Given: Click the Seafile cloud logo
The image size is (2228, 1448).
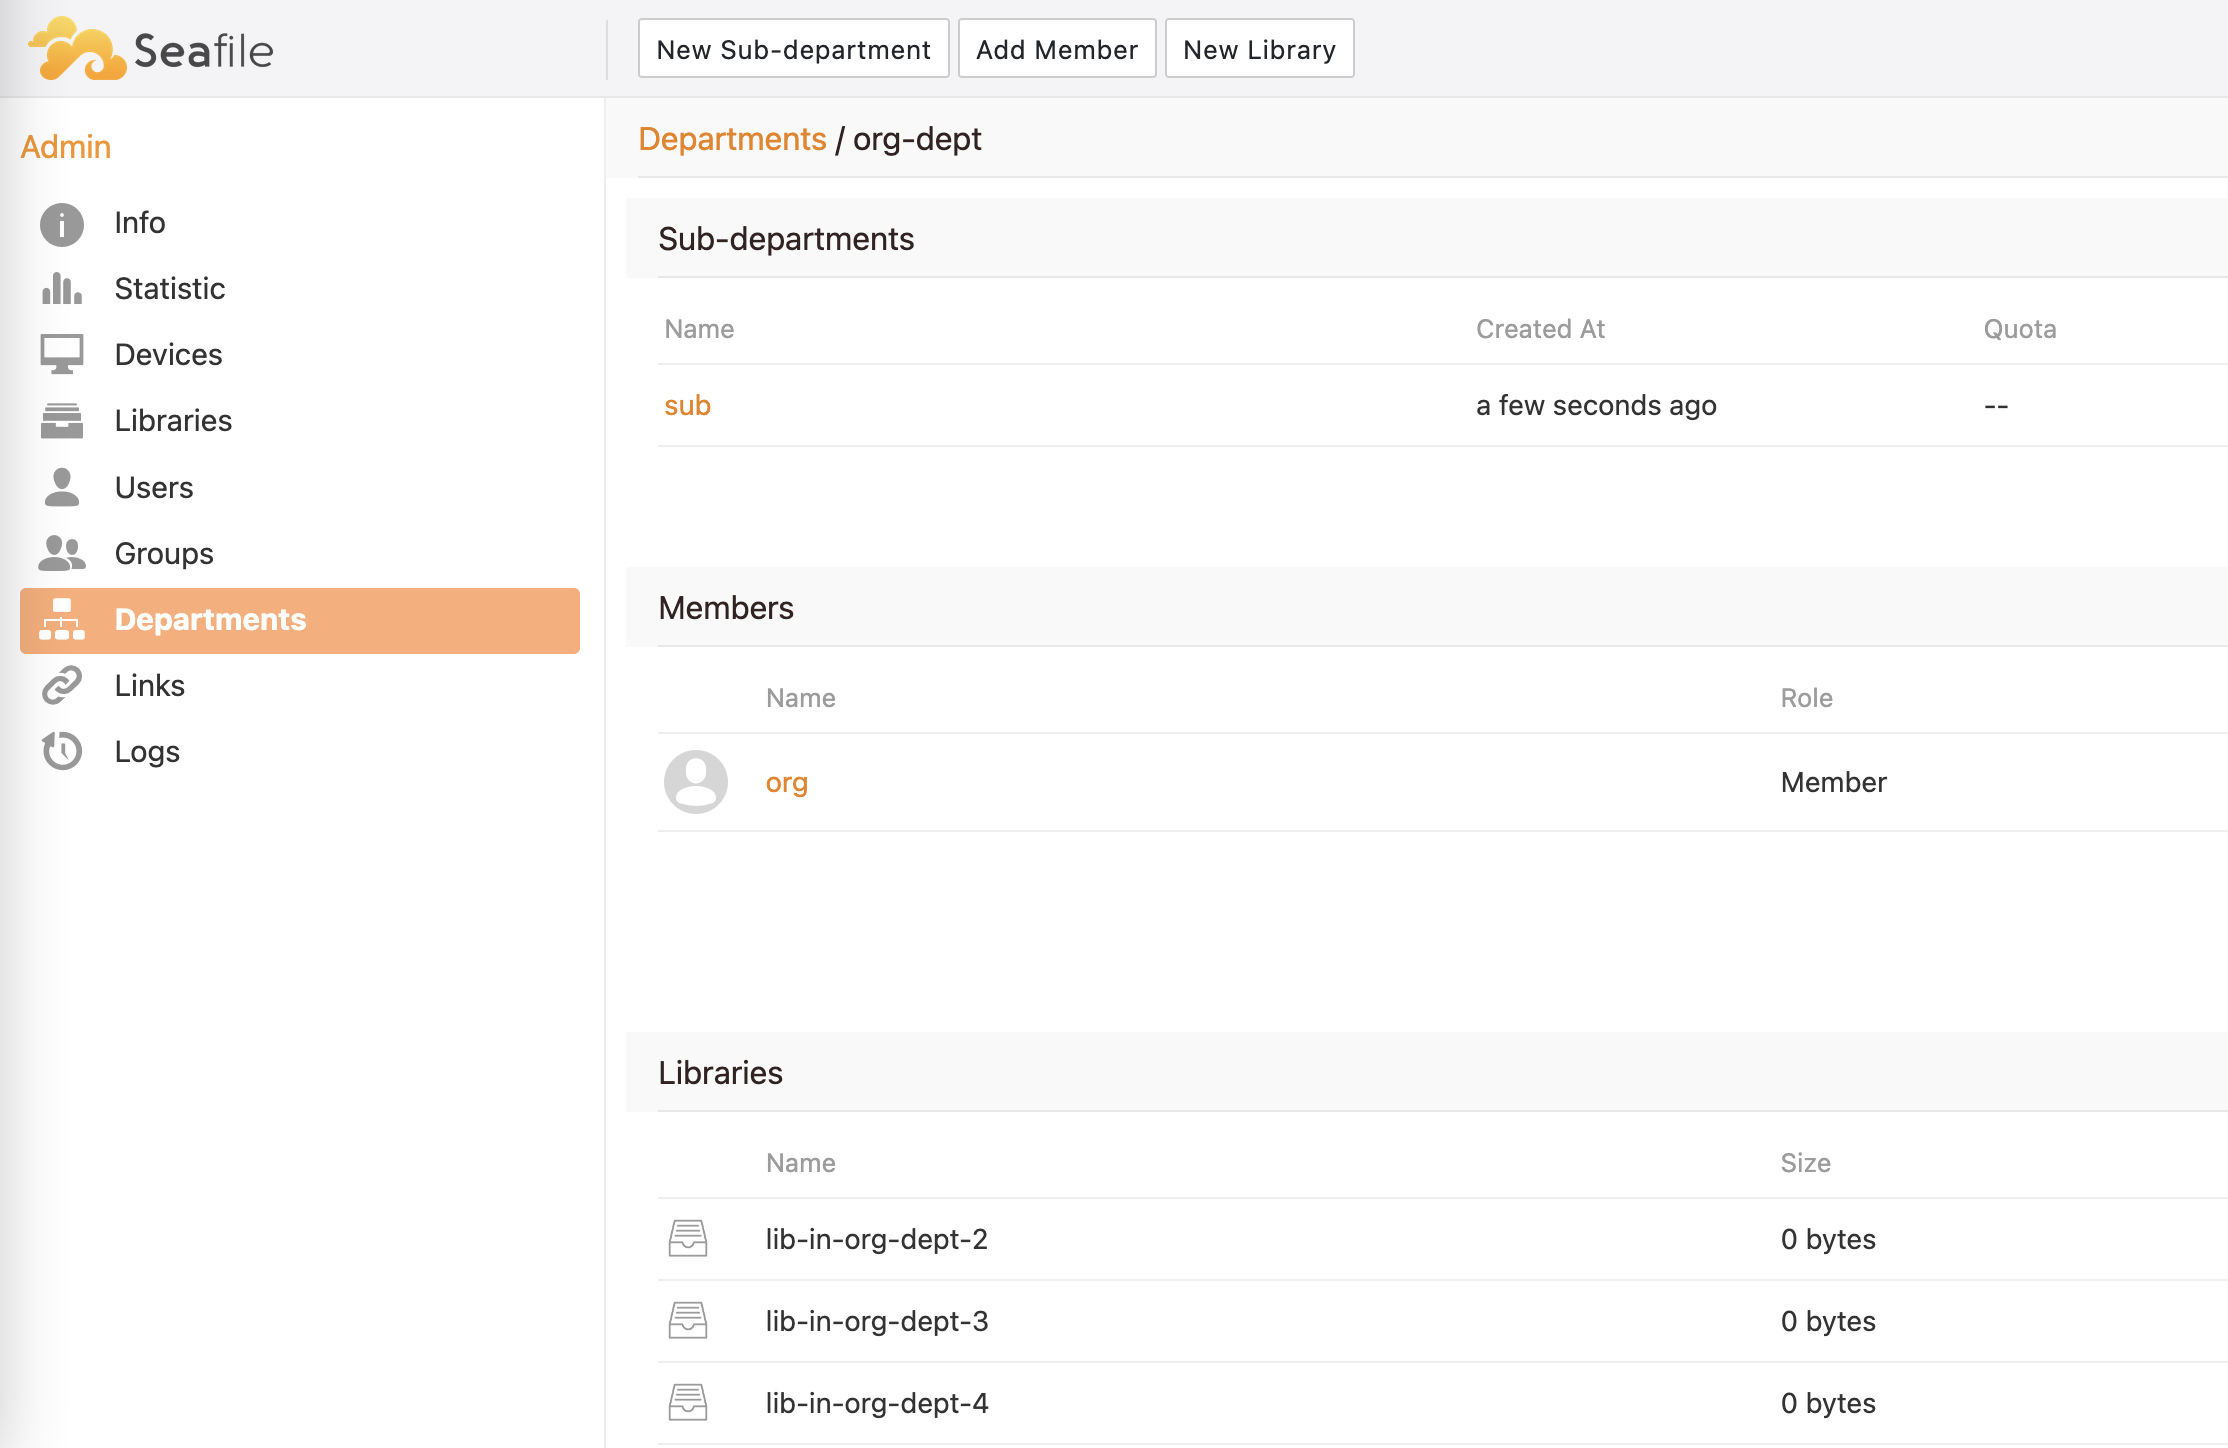Looking at the screenshot, I should pos(75,47).
